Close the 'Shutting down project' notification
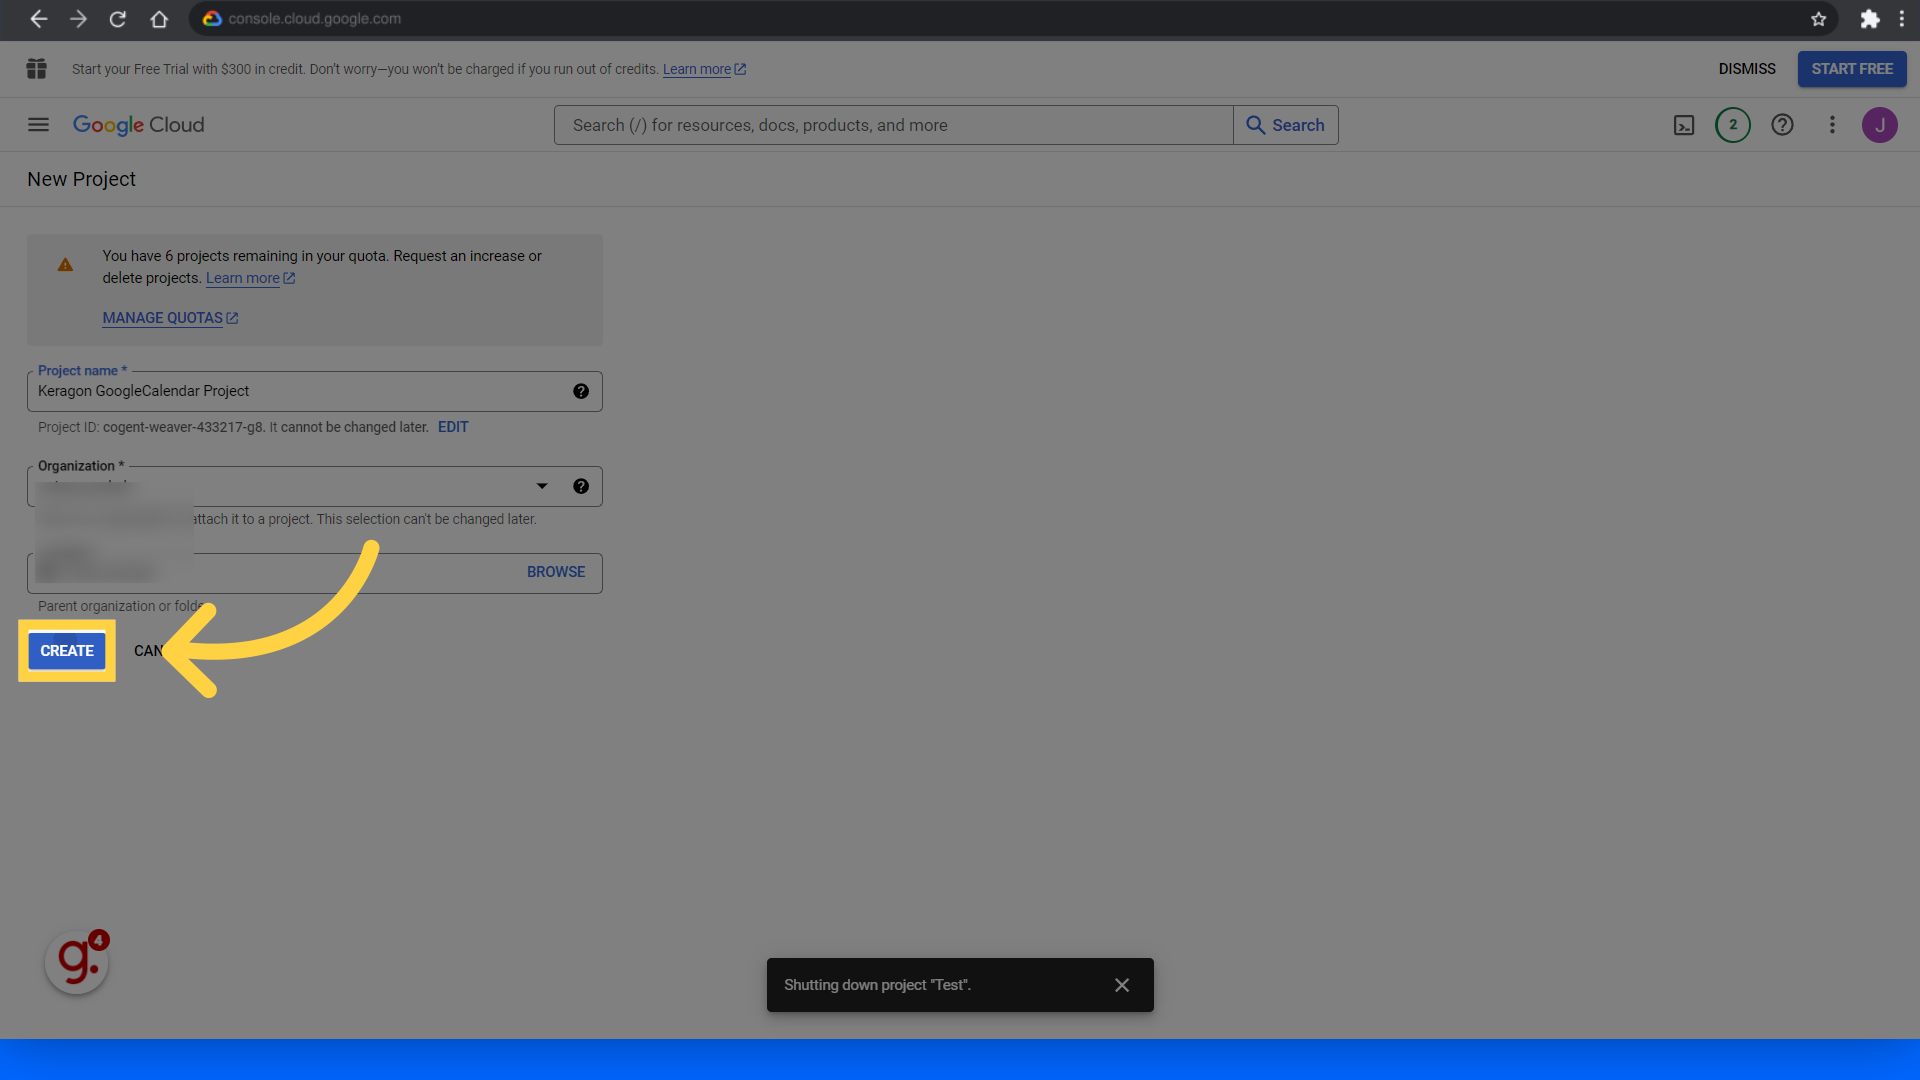The image size is (1920, 1080). click(1122, 985)
